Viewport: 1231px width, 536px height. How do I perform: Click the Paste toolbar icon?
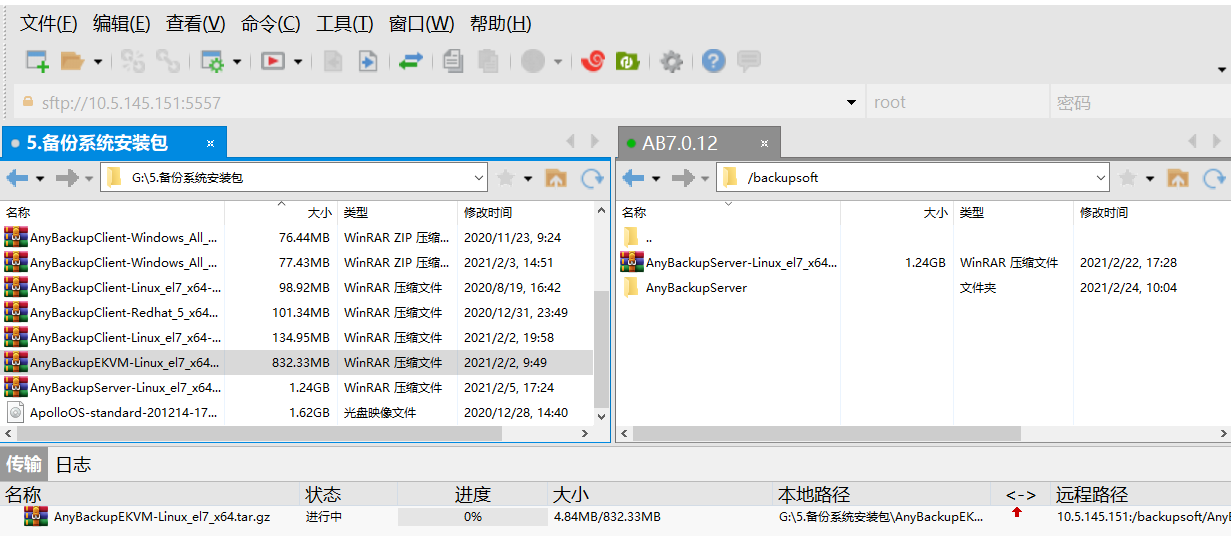[x=488, y=61]
